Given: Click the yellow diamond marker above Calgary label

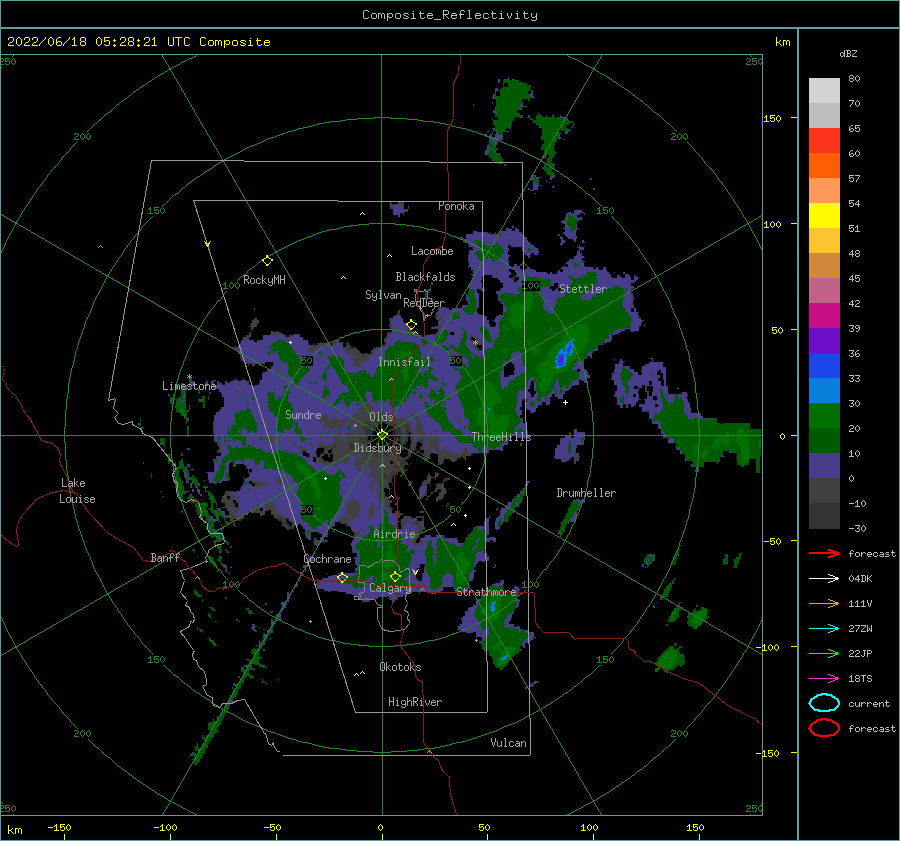Looking at the screenshot, I should coord(395,576).
